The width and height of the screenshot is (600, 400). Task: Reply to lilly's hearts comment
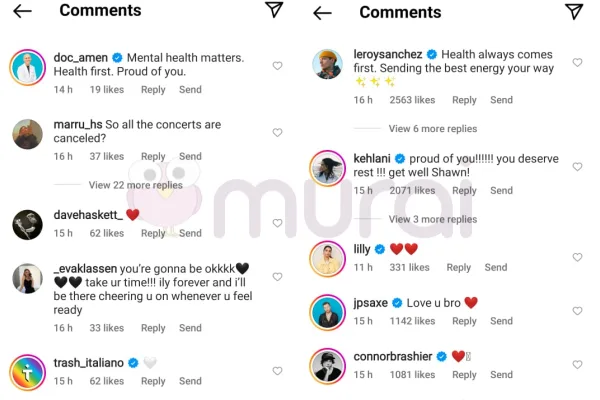coord(459,268)
